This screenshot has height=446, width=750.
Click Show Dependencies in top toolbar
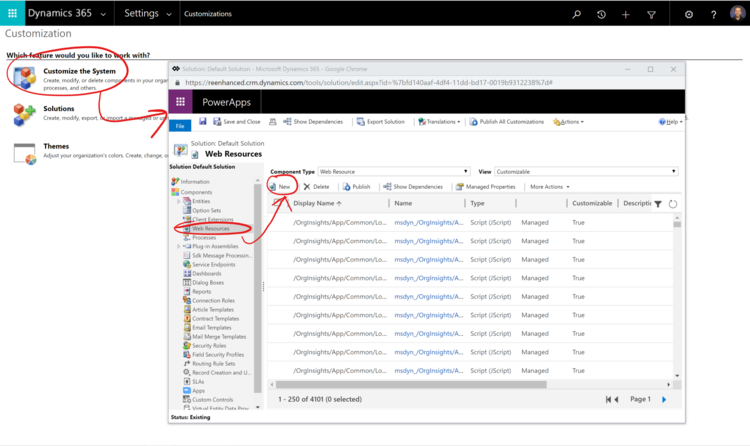point(313,122)
